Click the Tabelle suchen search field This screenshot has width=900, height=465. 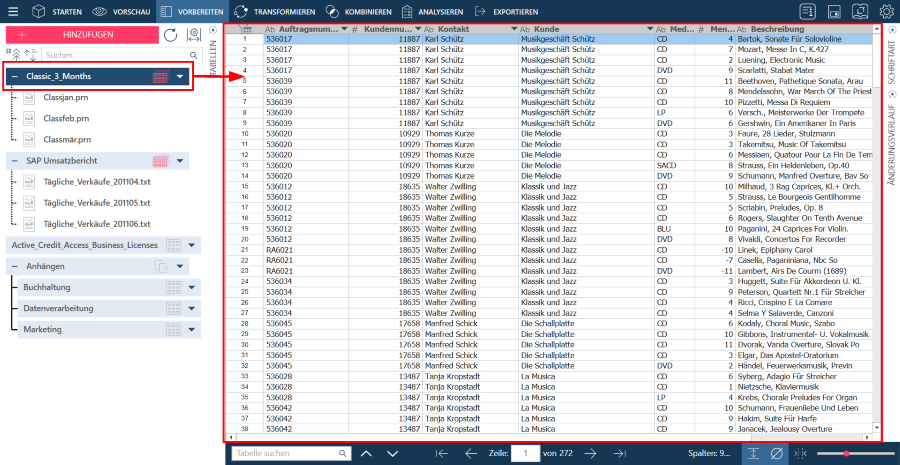(x=290, y=453)
